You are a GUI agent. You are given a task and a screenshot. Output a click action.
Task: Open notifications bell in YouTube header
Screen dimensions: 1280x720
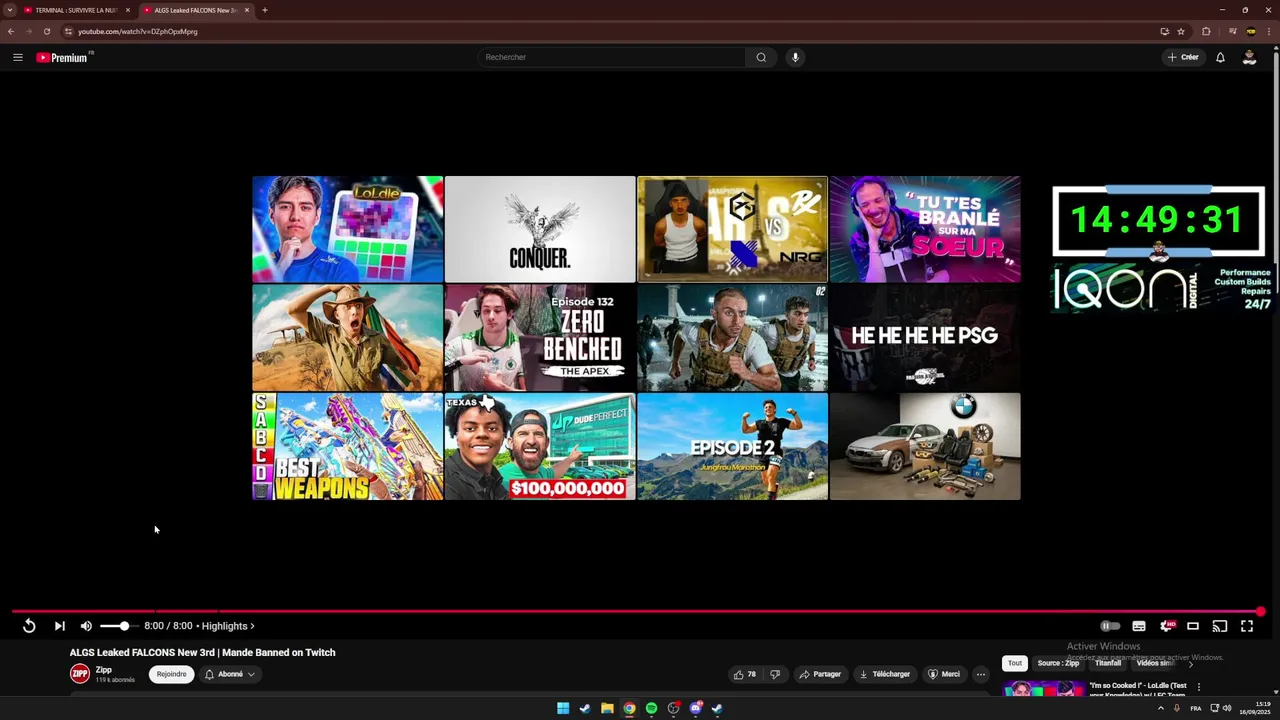(1220, 57)
